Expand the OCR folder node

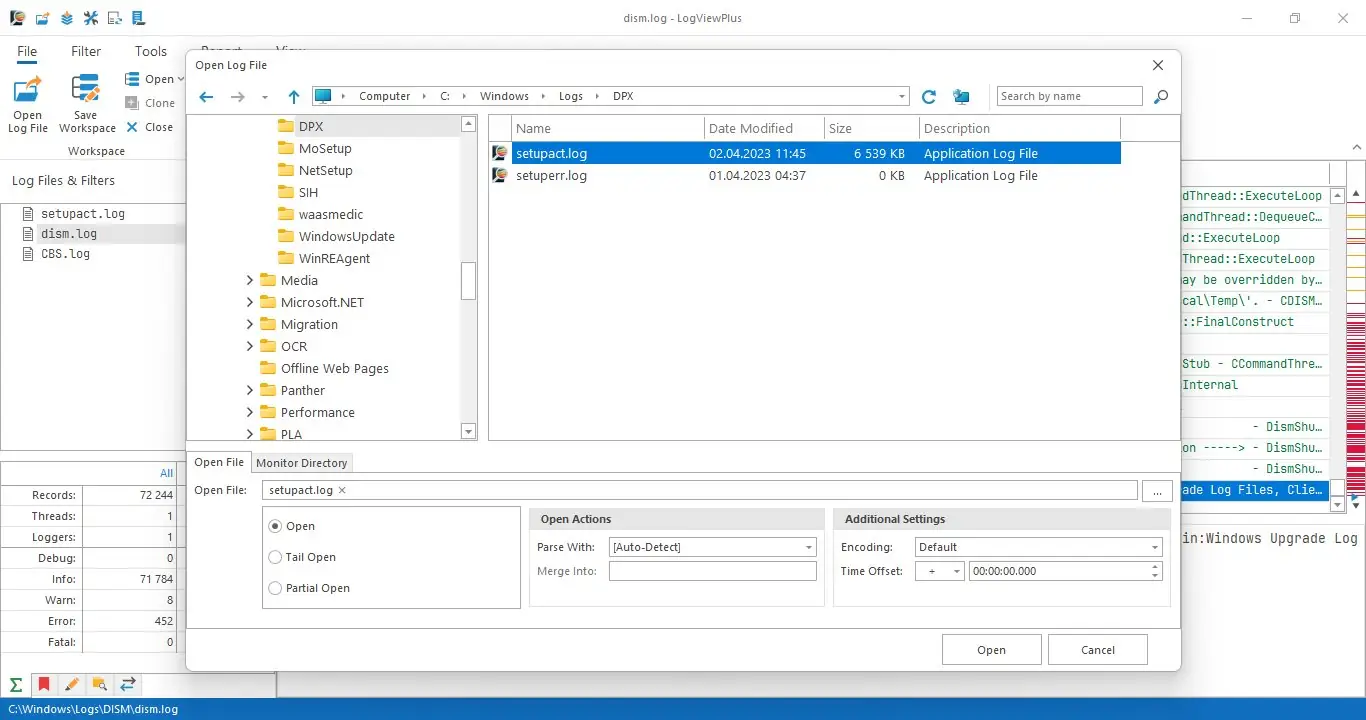250,347
